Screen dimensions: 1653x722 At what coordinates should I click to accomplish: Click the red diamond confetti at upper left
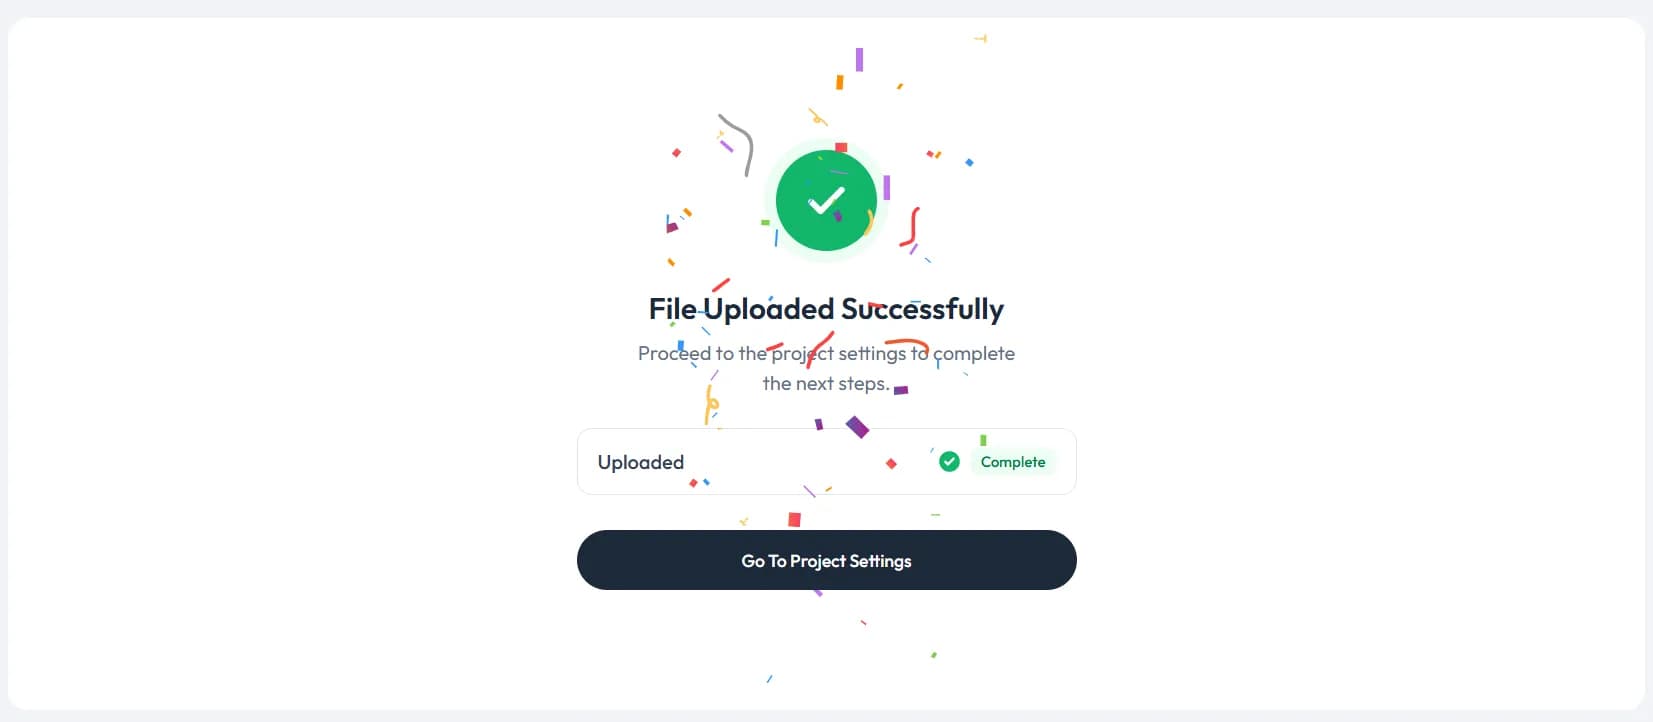point(677,153)
